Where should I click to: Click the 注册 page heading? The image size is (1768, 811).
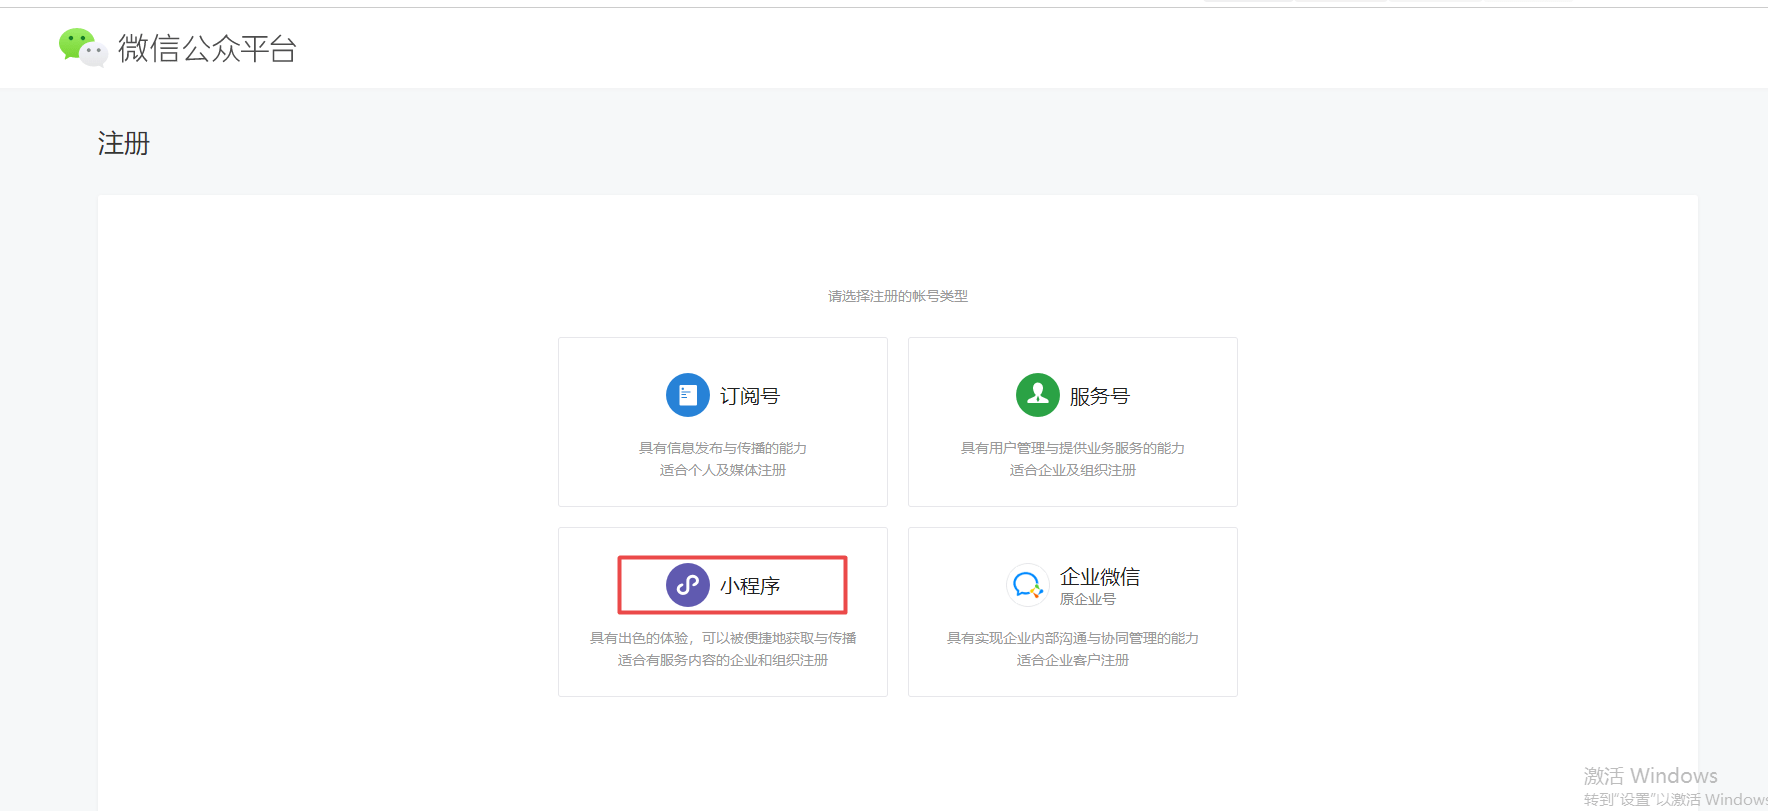click(124, 143)
